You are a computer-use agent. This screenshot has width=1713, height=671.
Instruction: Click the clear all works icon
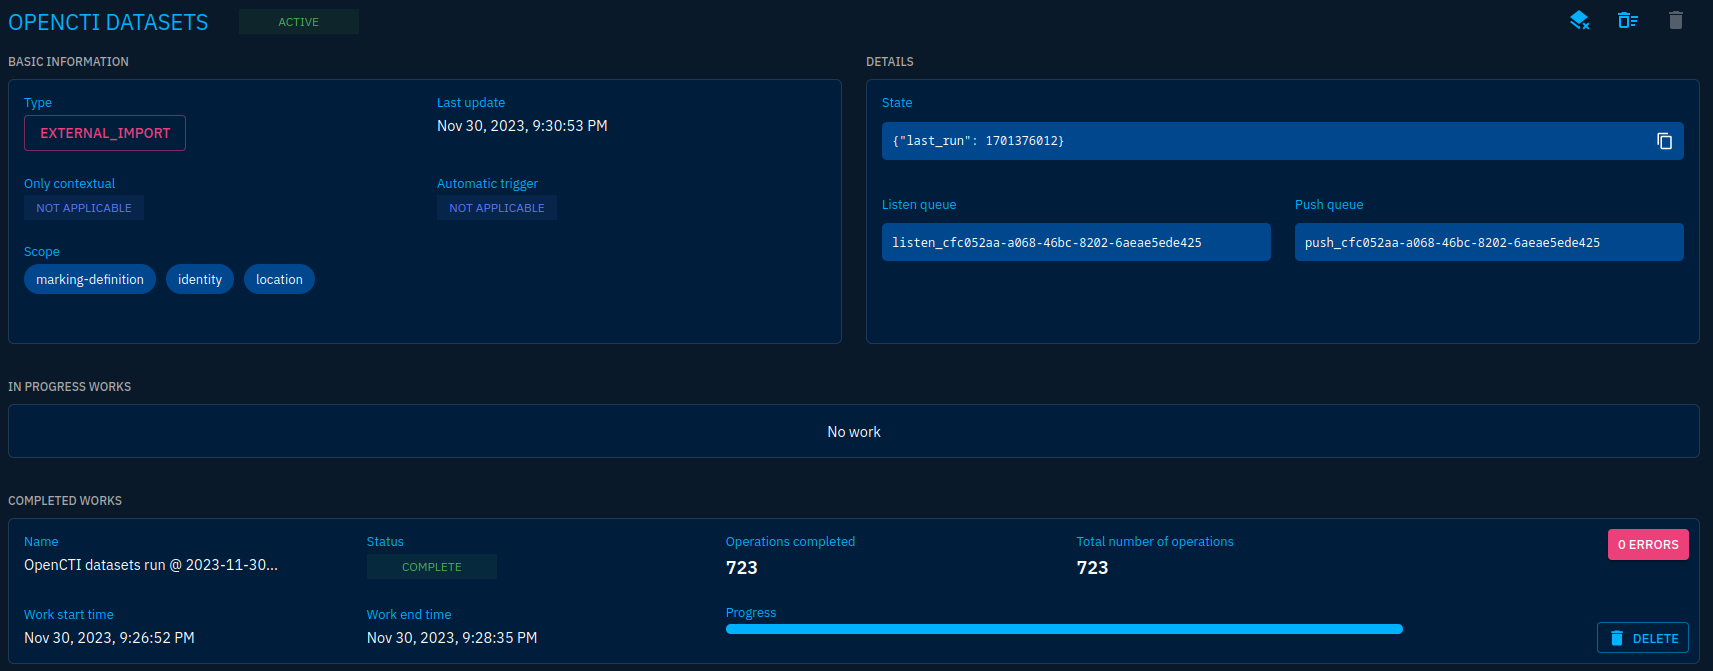pyautogui.click(x=1627, y=20)
